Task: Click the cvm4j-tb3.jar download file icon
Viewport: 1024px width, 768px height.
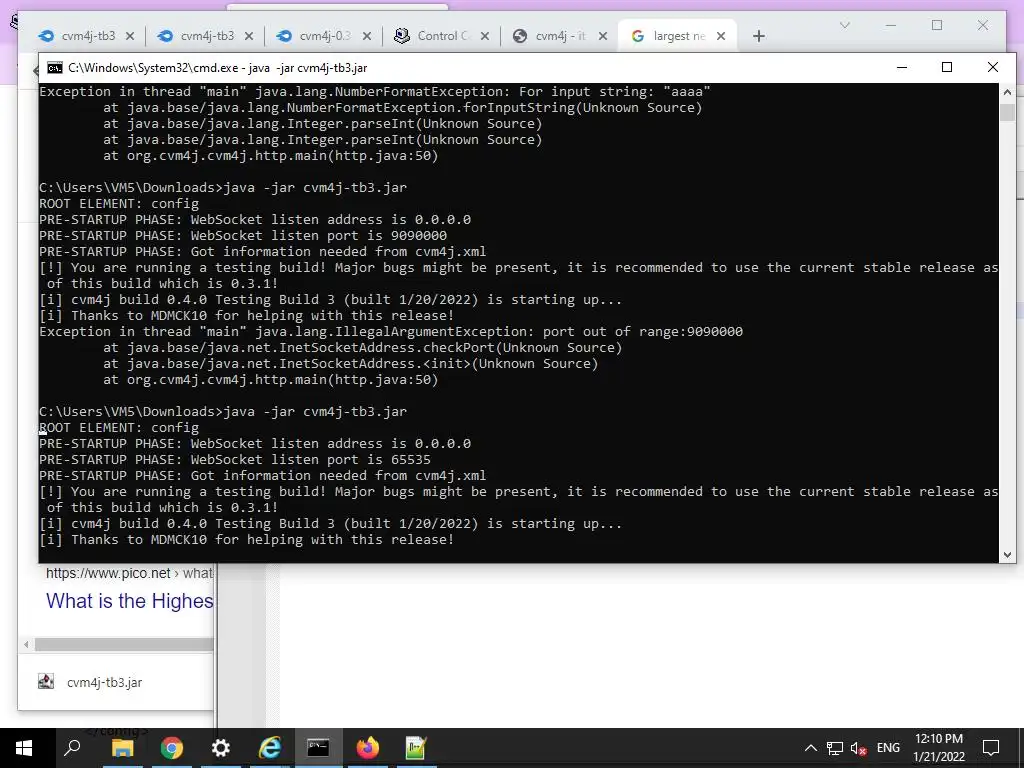Action: (46, 682)
